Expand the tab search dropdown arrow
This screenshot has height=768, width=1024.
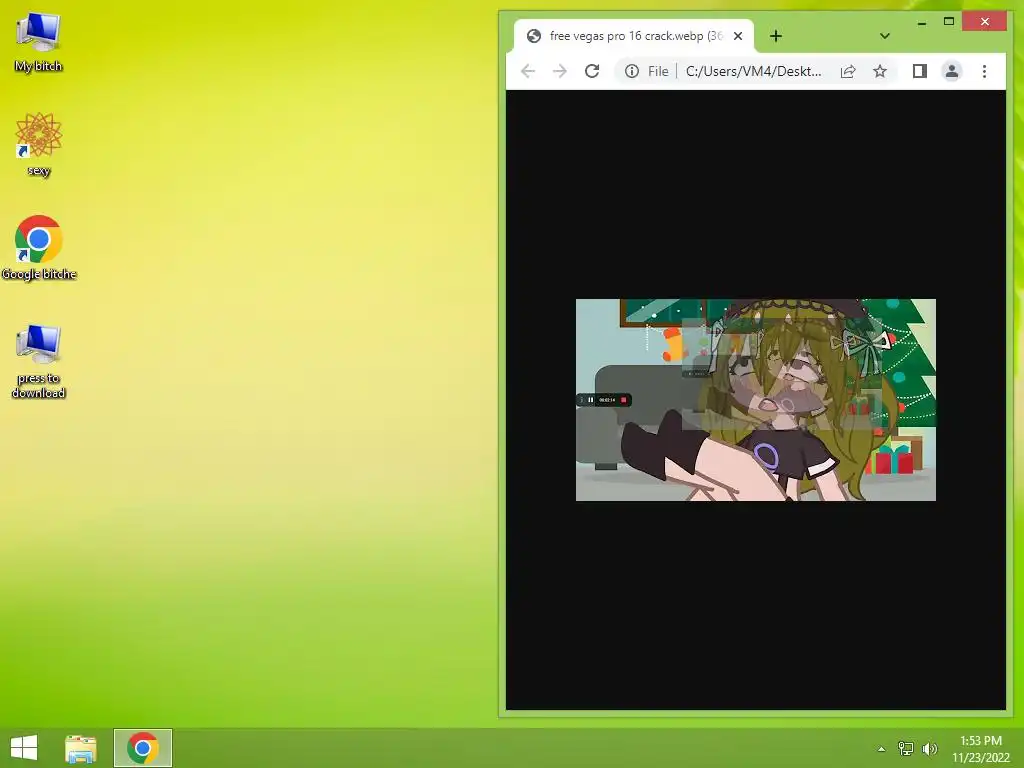[885, 36]
